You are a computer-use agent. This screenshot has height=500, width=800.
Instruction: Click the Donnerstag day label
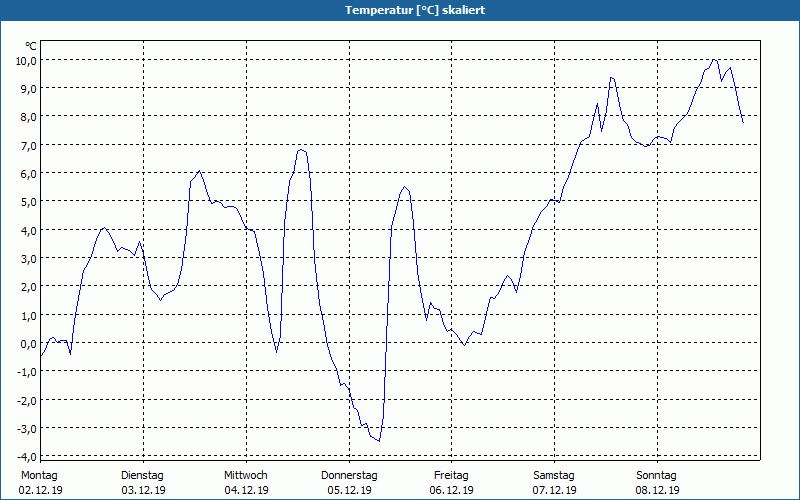pyautogui.click(x=349, y=476)
